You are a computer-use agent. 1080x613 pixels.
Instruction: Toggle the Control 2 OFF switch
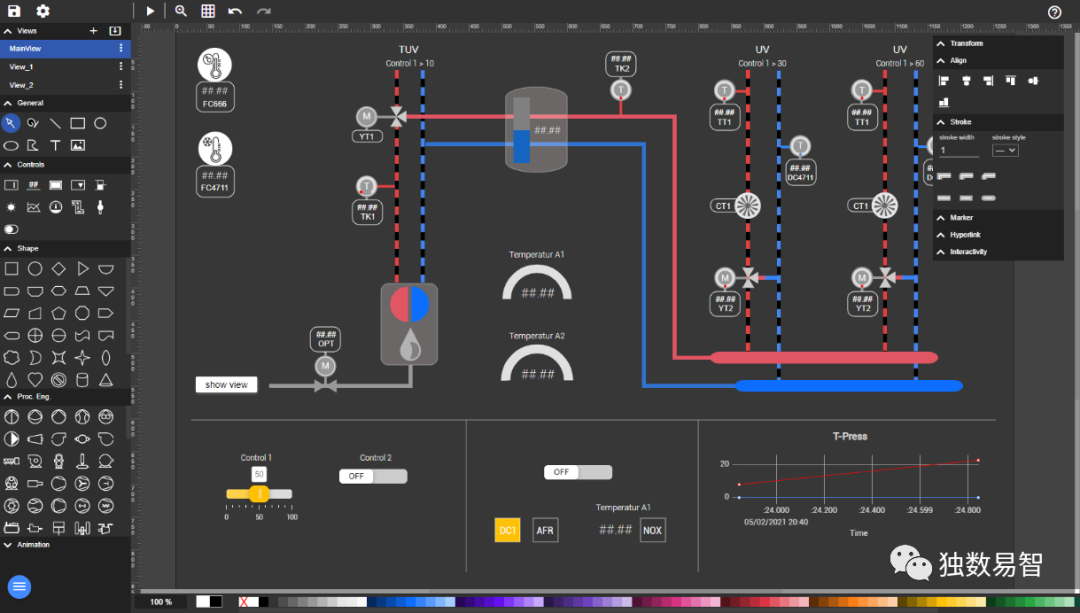point(373,476)
